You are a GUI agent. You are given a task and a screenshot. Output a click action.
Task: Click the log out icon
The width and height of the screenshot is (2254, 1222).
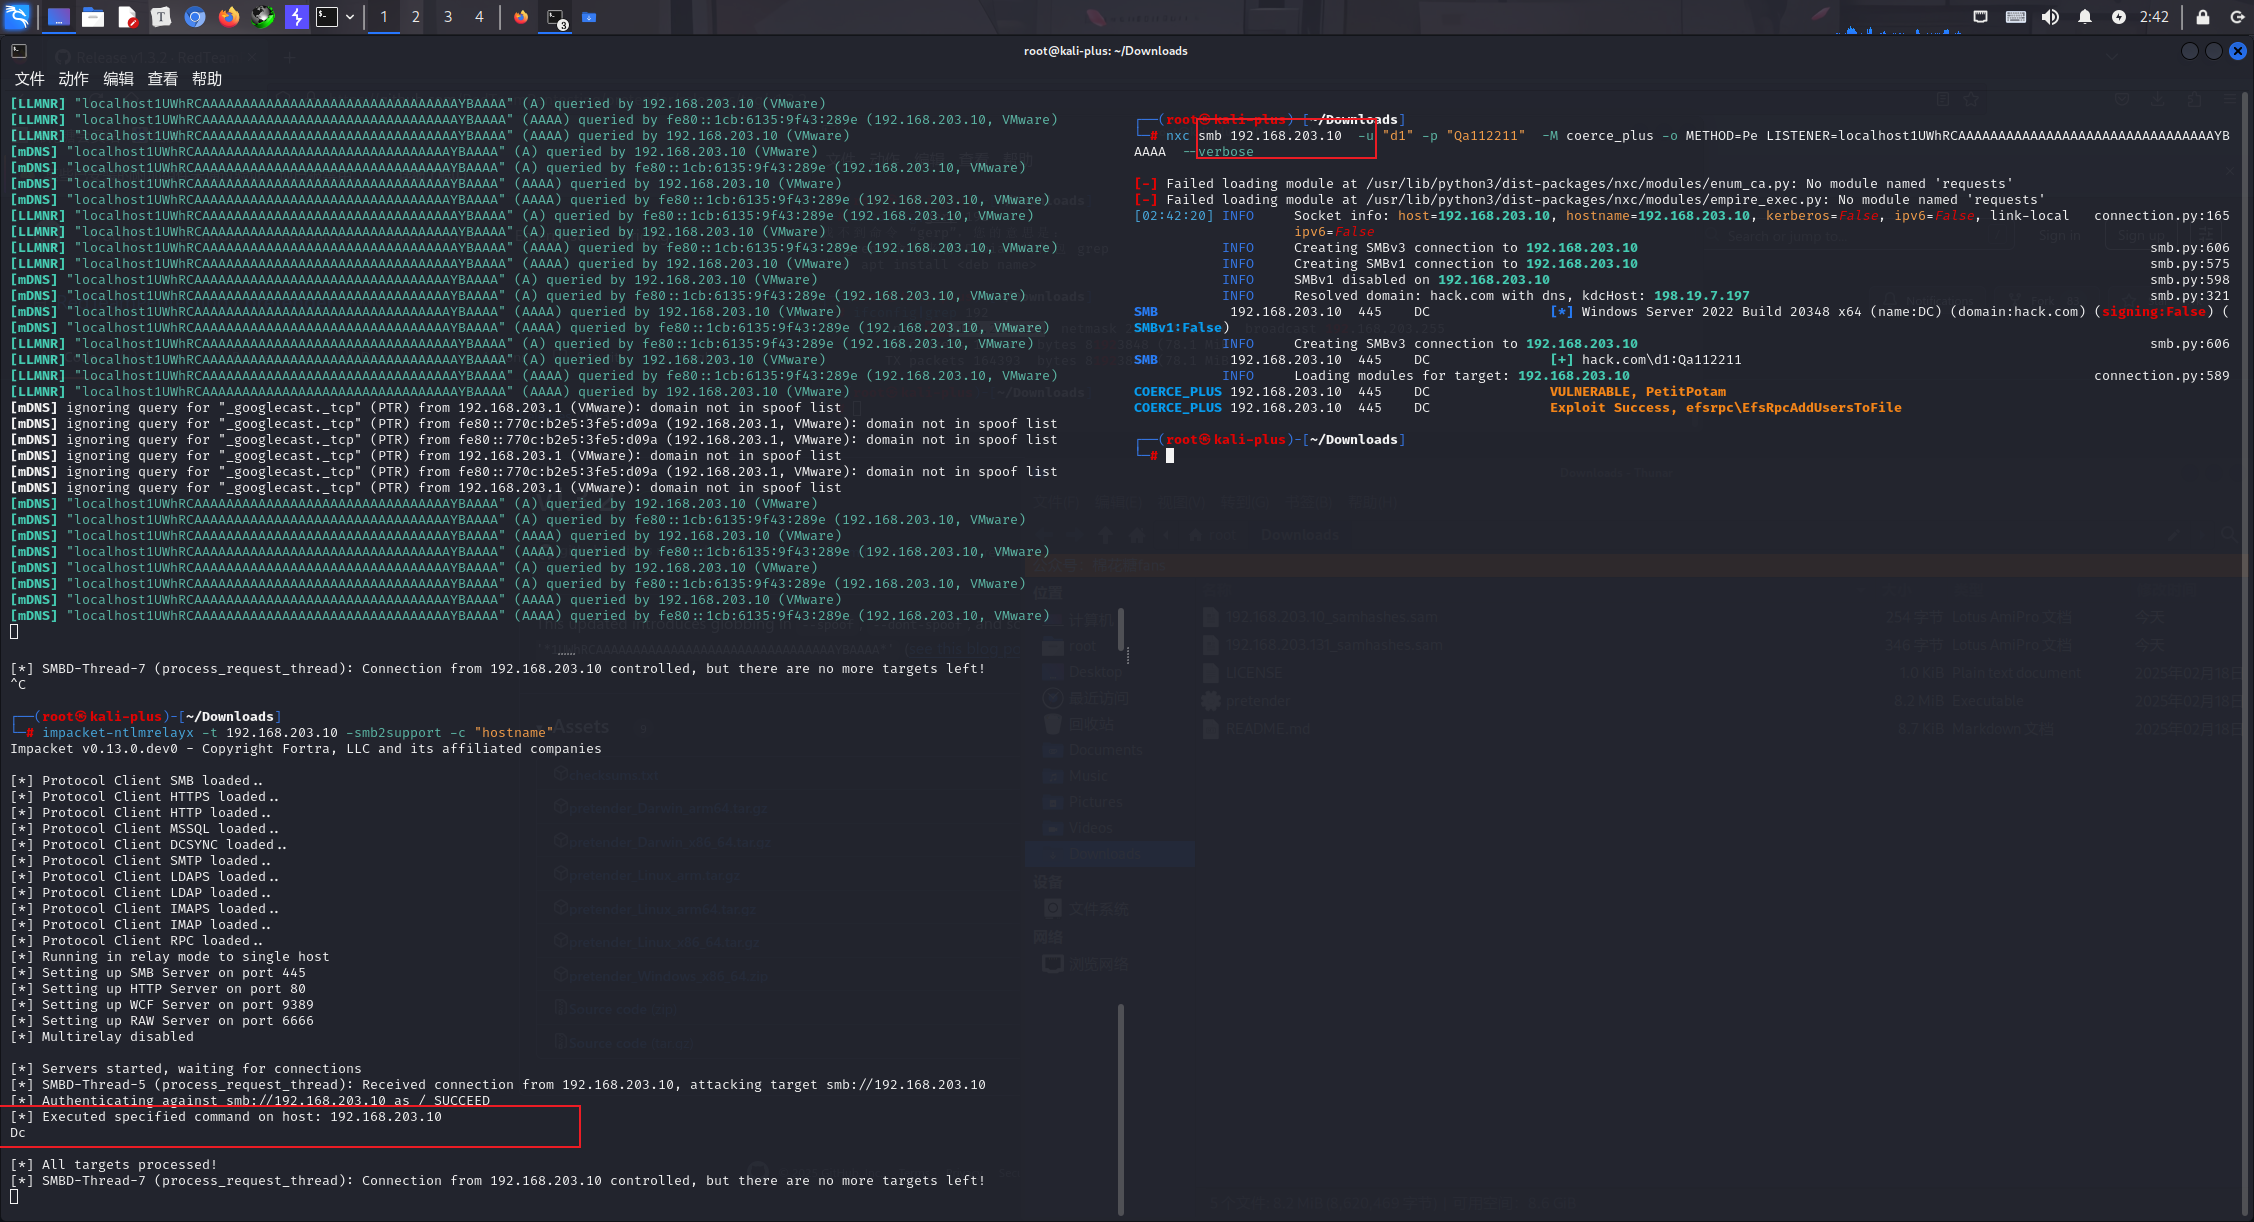[x=2237, y=17]
